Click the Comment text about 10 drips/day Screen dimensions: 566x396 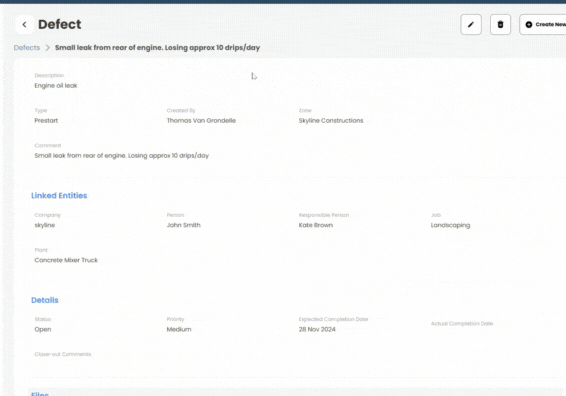click(x=122, y=156)
